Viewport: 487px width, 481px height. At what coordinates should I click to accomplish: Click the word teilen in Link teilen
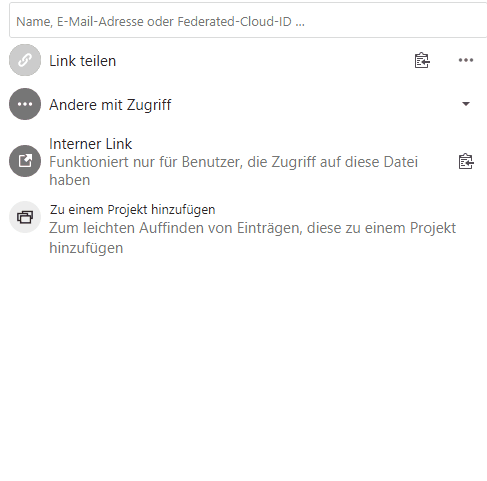click(x=98, y=61)
